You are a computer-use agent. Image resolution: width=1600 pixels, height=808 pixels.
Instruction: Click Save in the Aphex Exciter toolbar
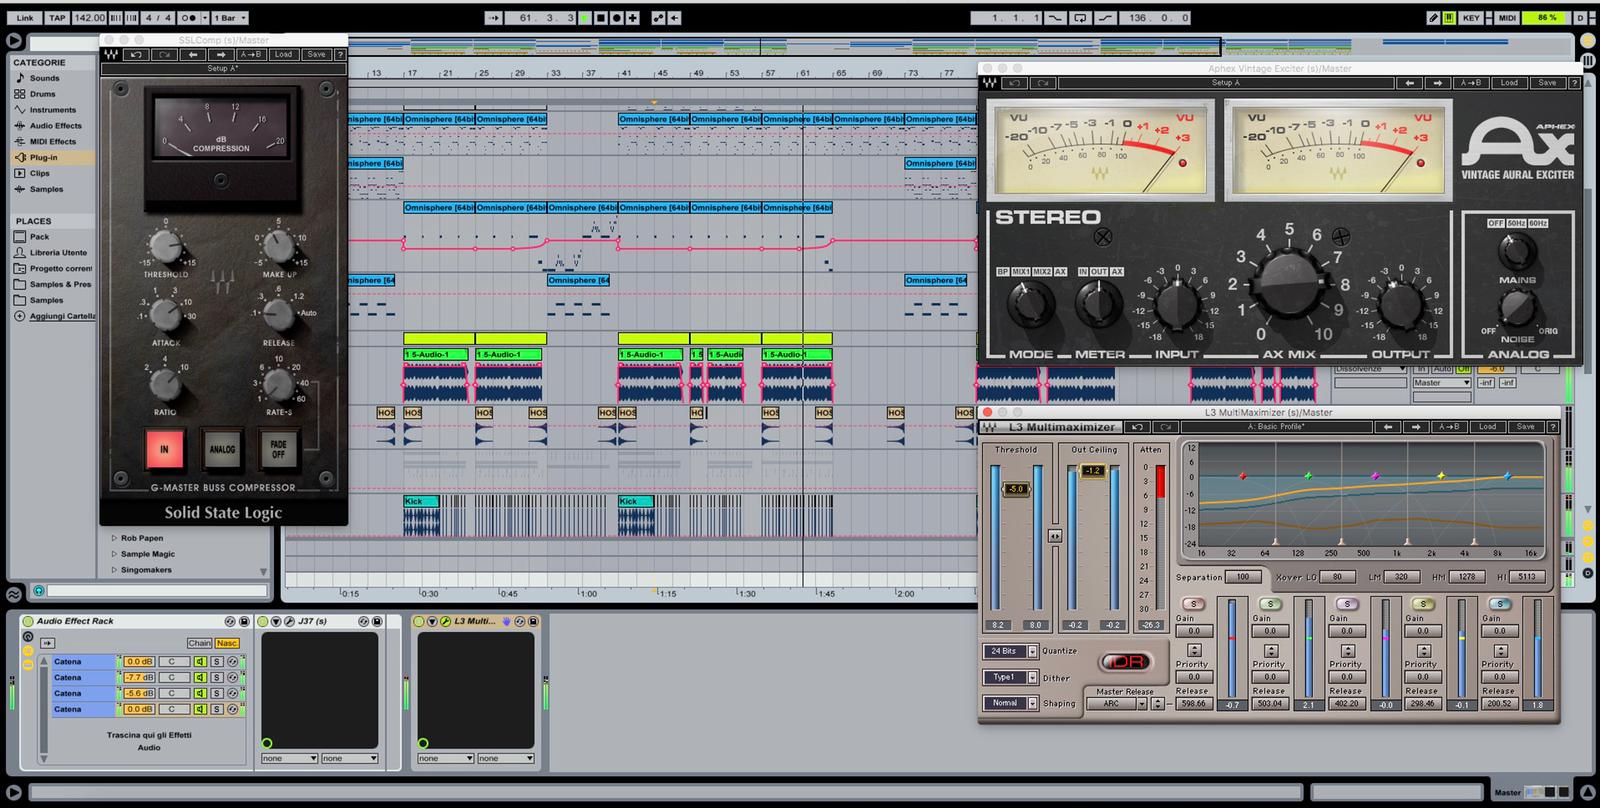coord(1547,83)
